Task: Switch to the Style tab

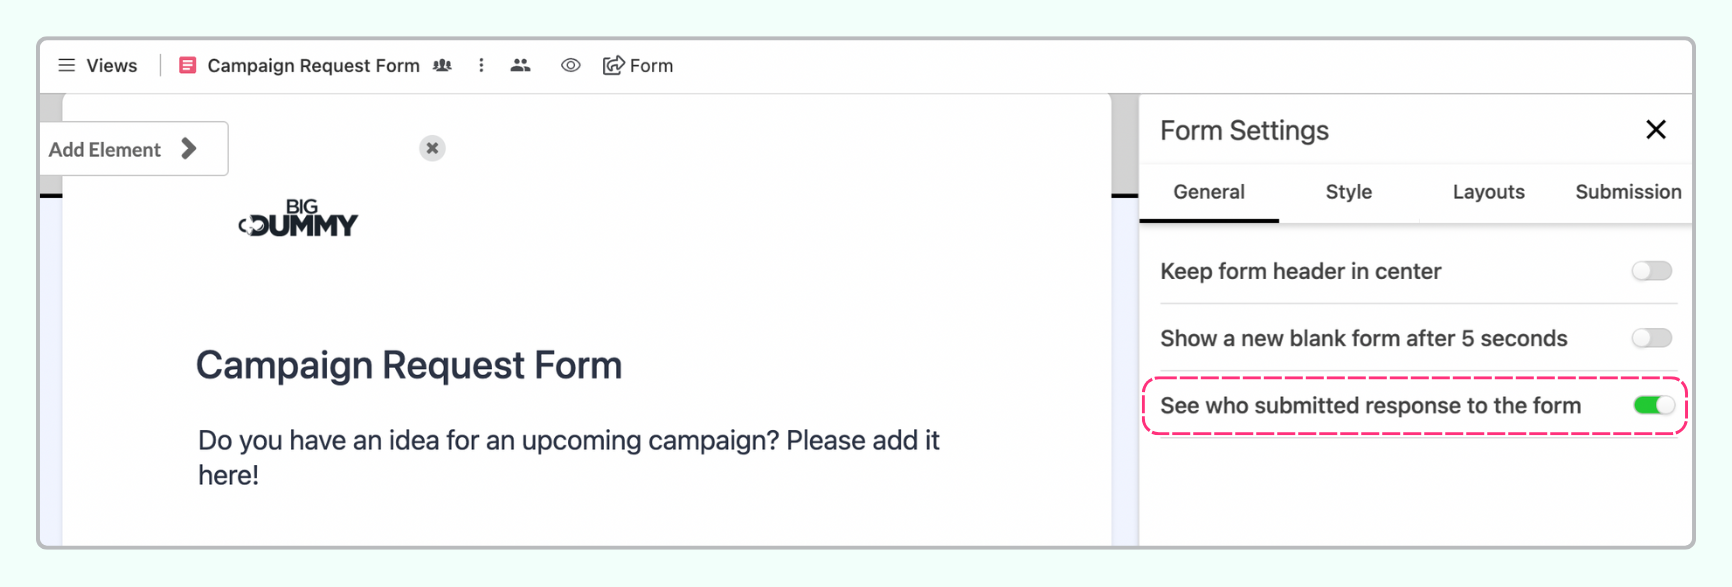Action: [1348, 192]
